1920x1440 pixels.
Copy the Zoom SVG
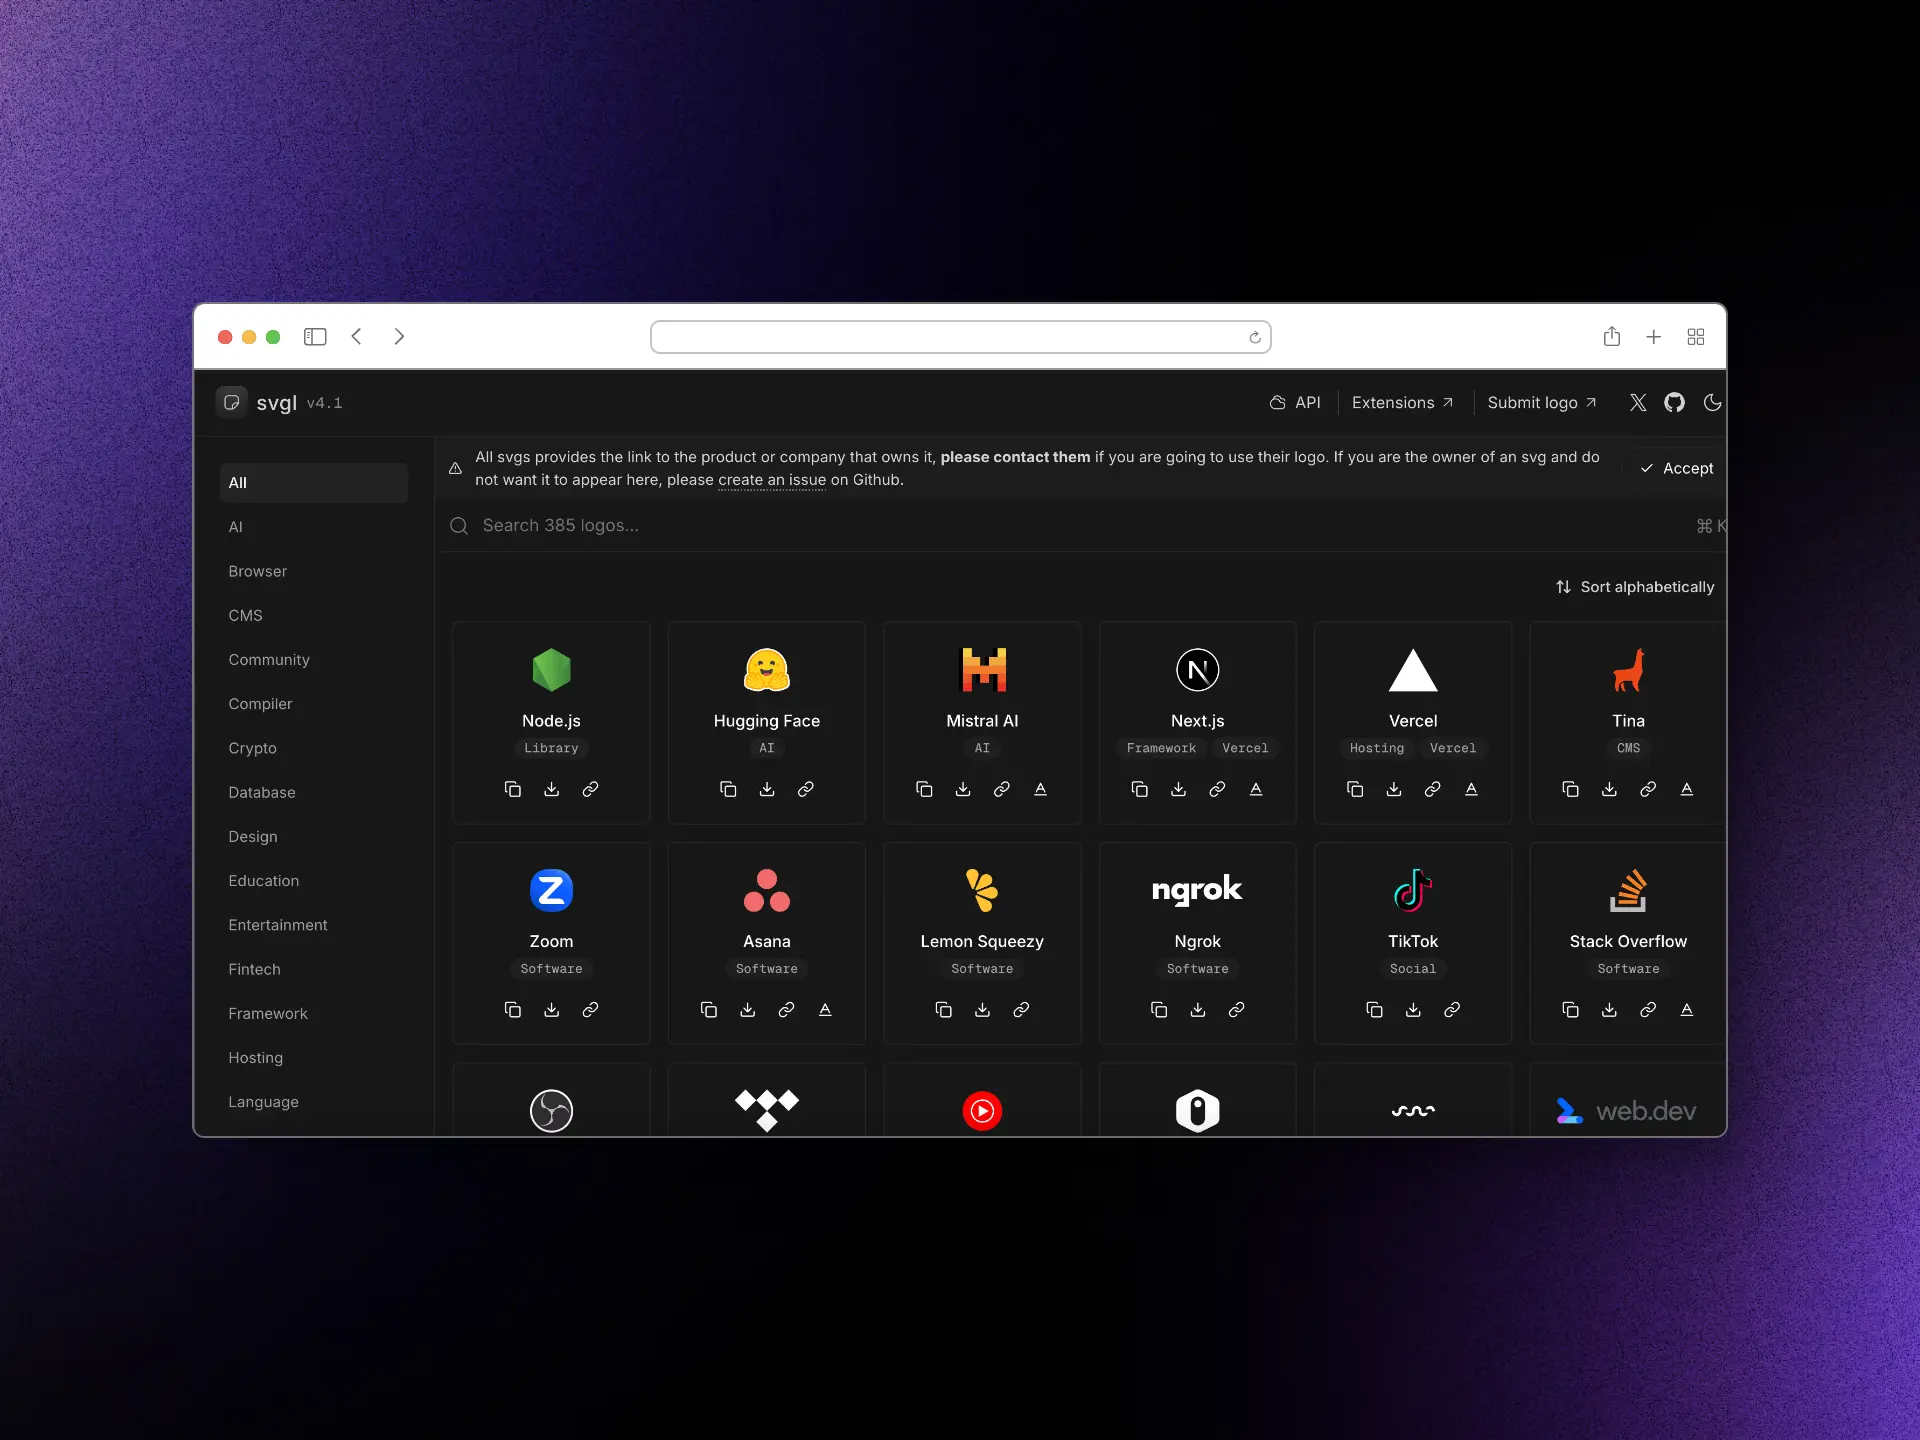512,1010
